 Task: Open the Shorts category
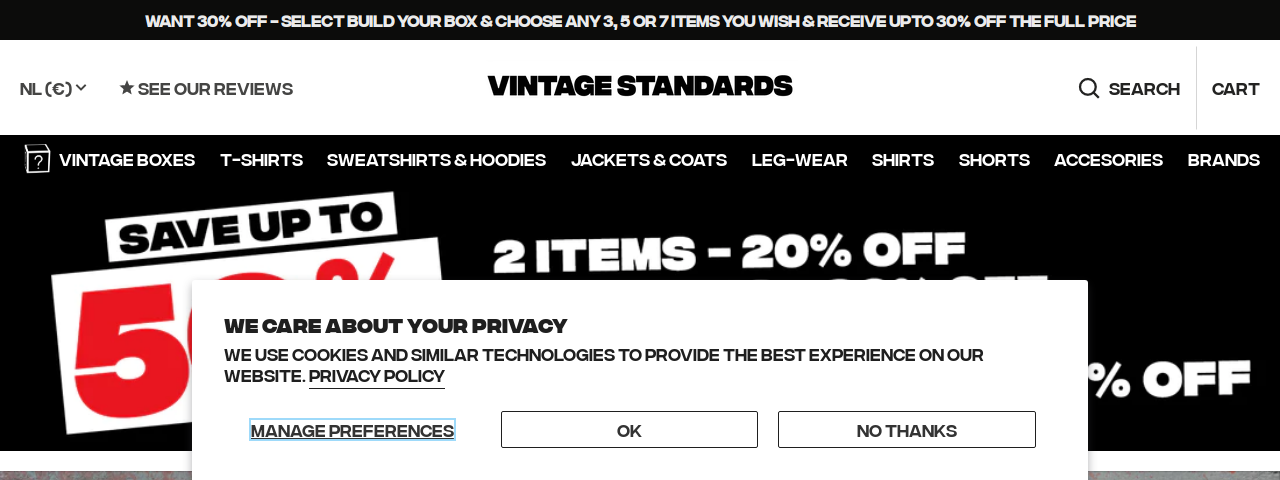click(994, 160)
